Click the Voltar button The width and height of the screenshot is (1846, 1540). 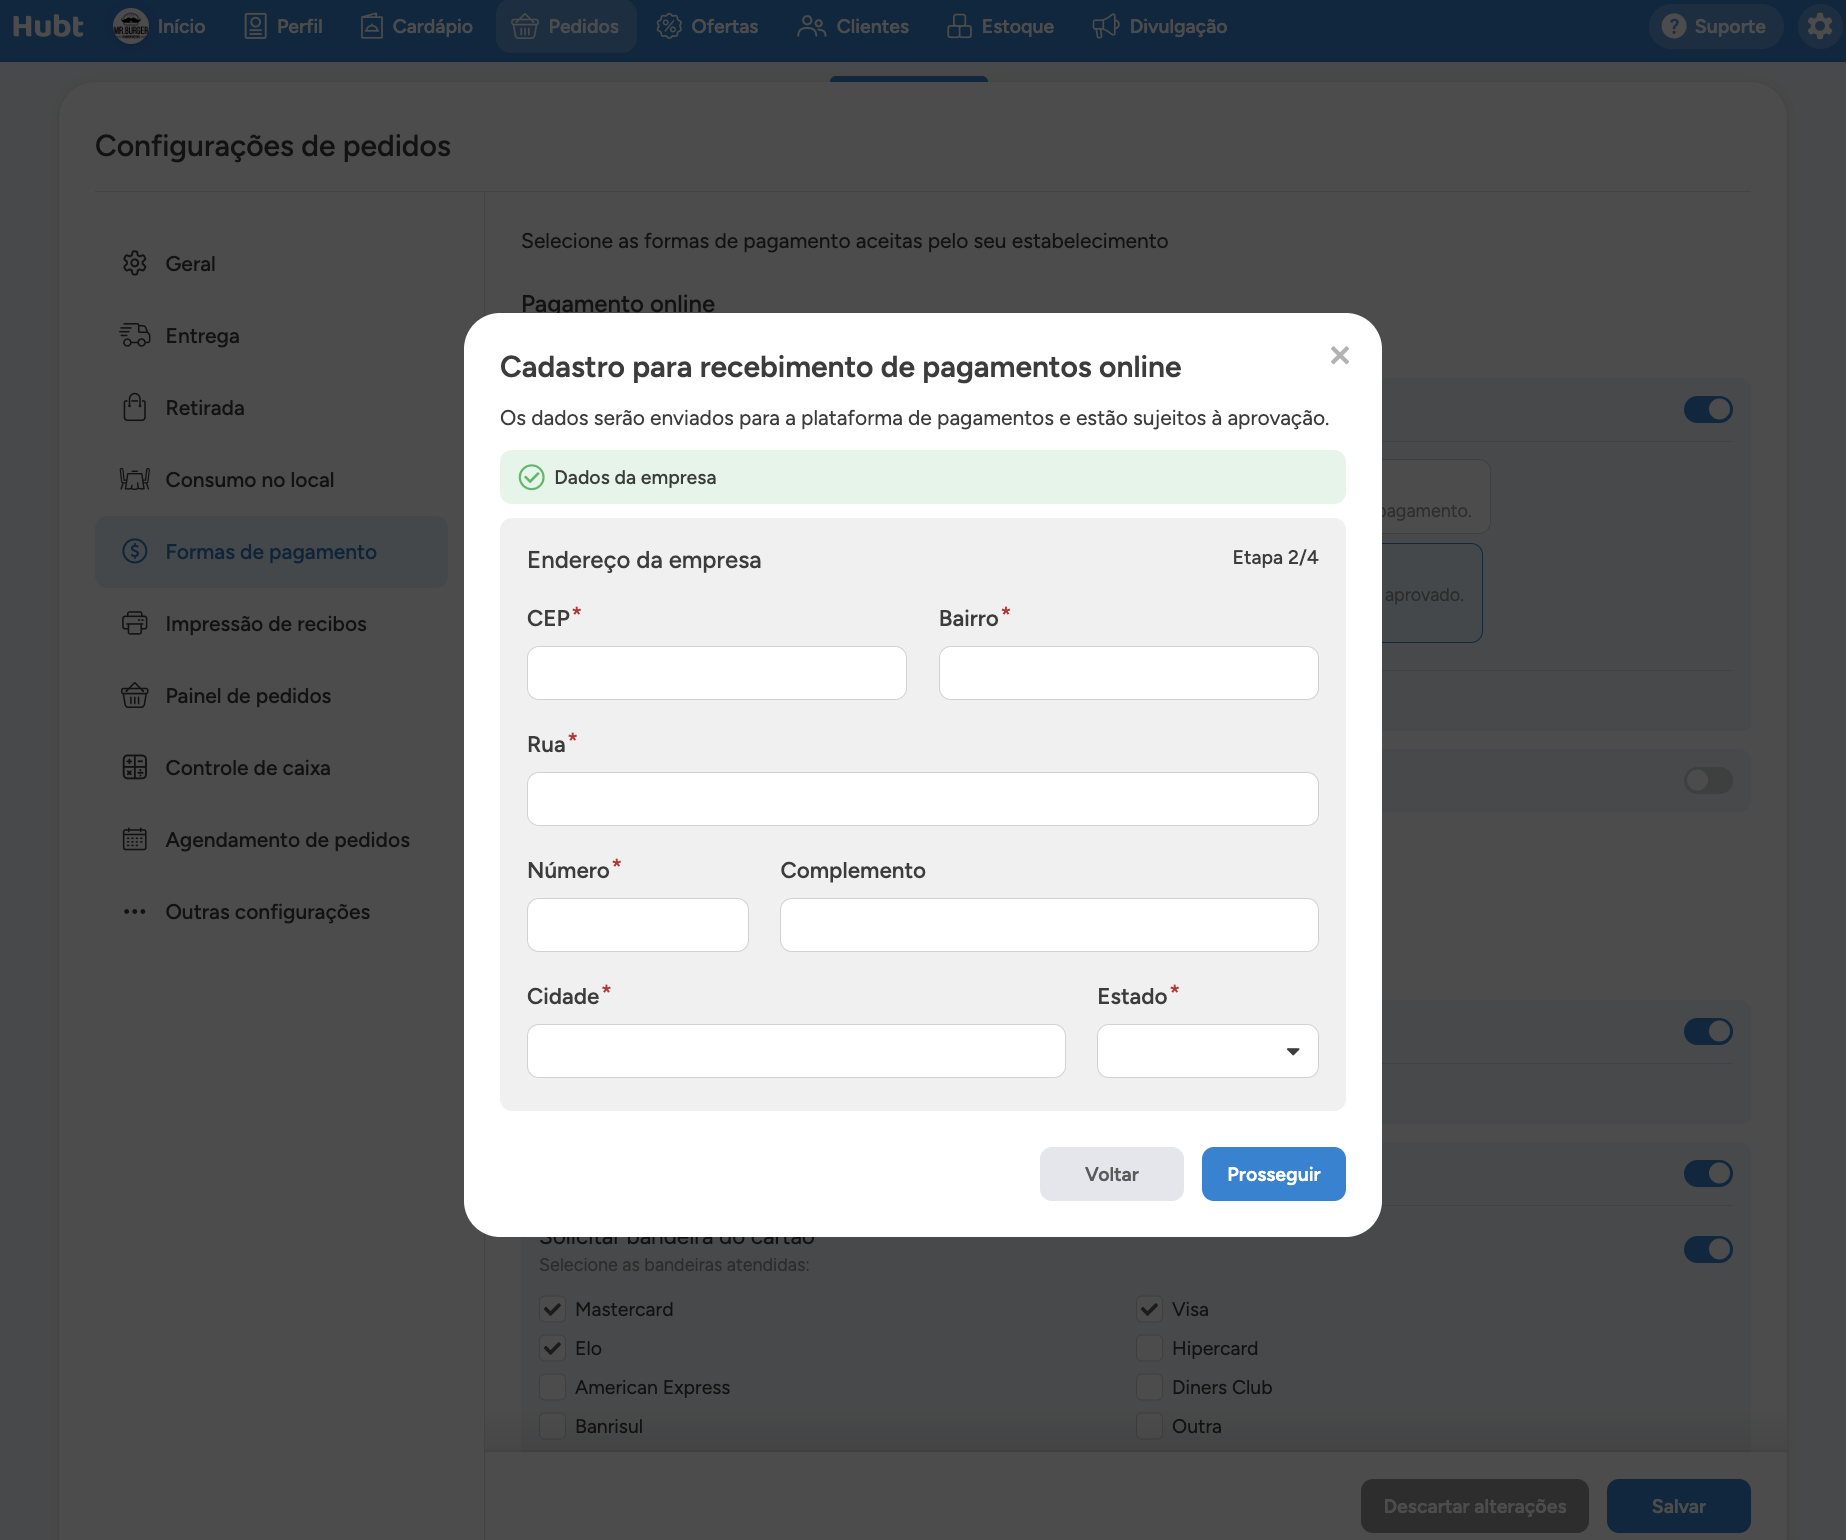(1111, 1174)
